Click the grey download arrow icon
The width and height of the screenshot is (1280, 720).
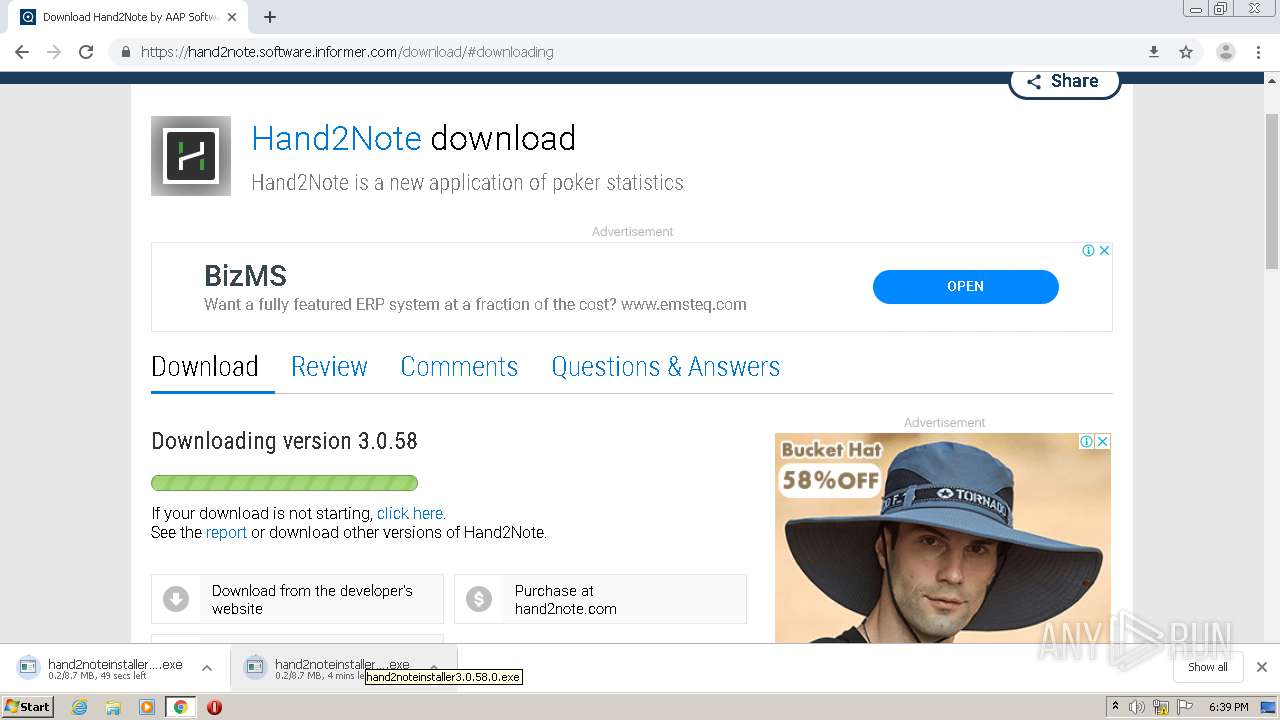point(176,599)
